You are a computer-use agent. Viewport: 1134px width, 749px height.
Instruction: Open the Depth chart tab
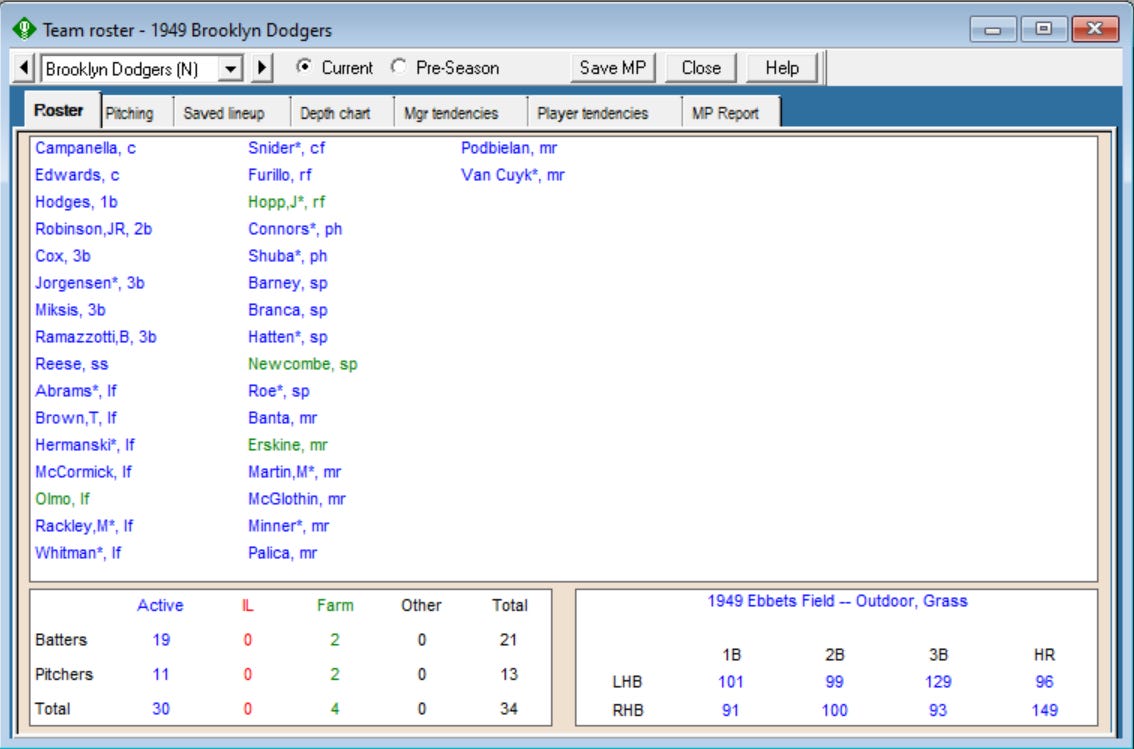point(336,114)
